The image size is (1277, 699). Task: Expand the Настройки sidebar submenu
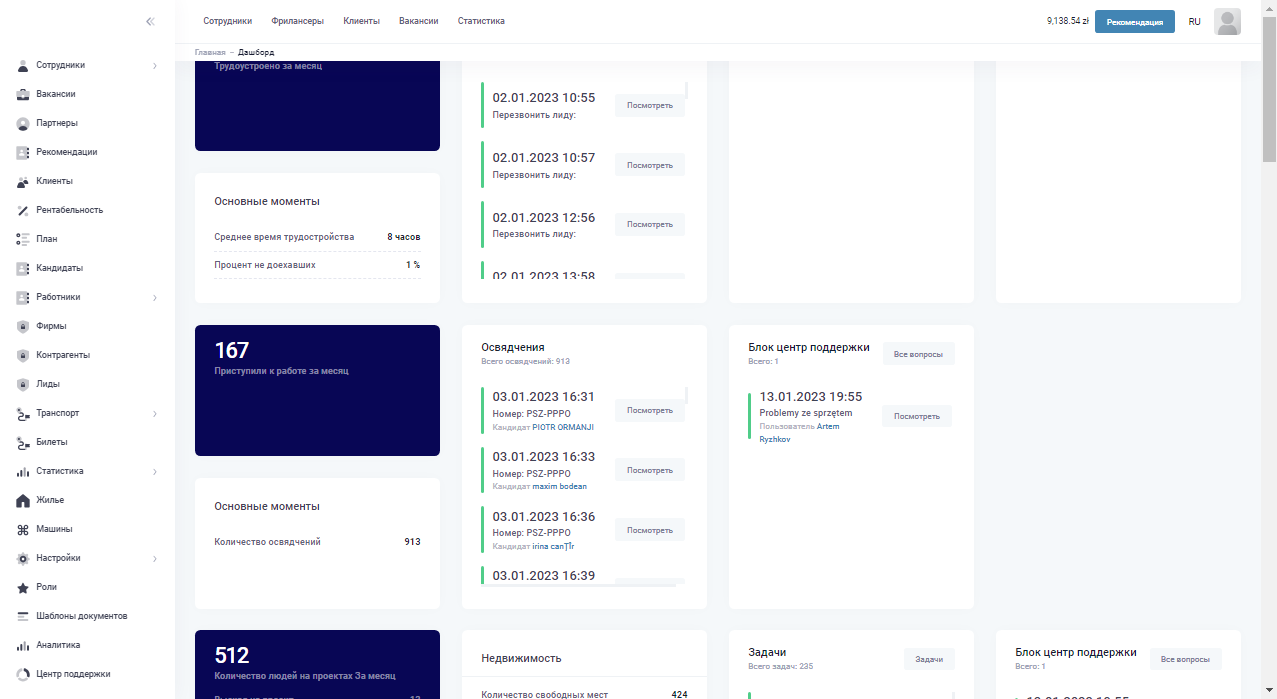pos(155,559)
